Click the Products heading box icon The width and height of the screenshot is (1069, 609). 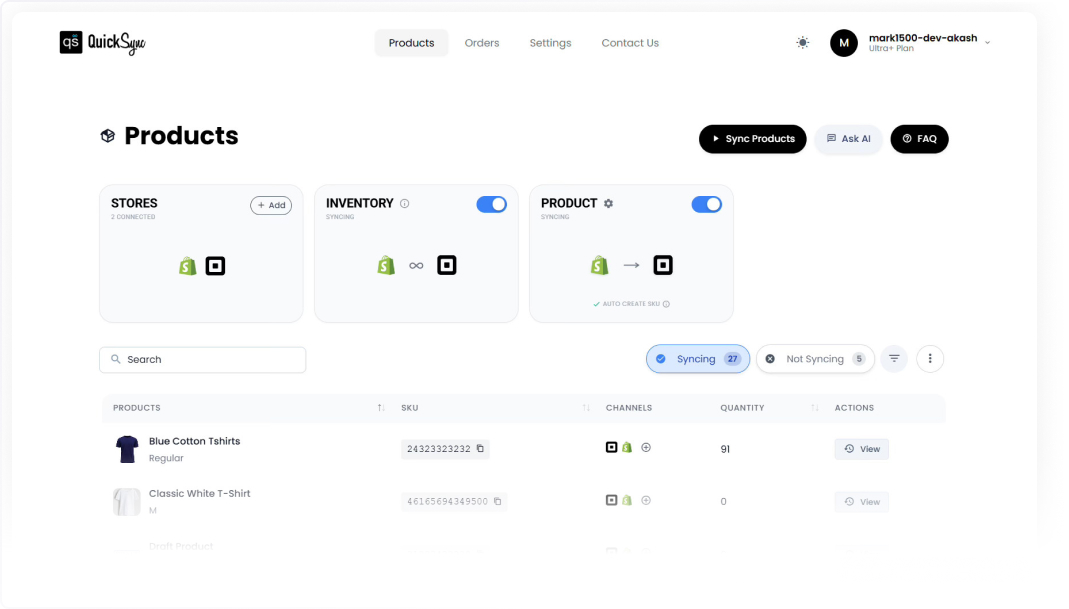[x=108, y=136]
